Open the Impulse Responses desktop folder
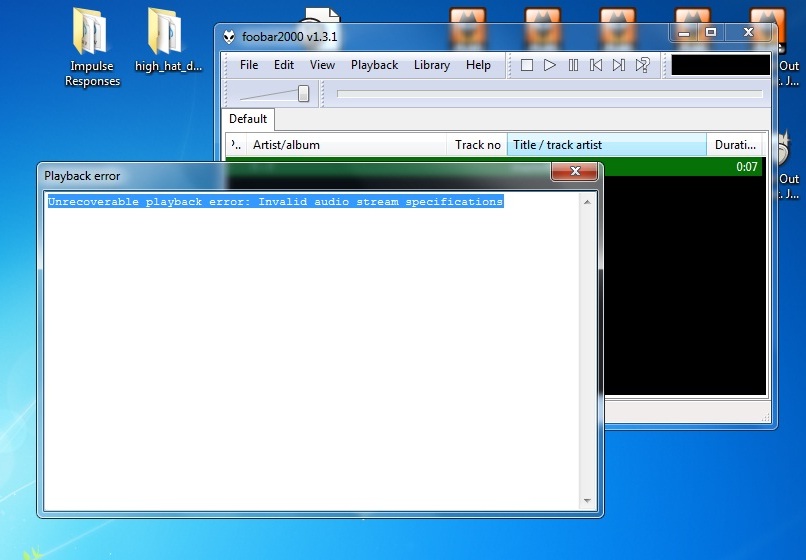Image resolution: width=806 pixels, height=560 pixels. [x=92, y=45]
